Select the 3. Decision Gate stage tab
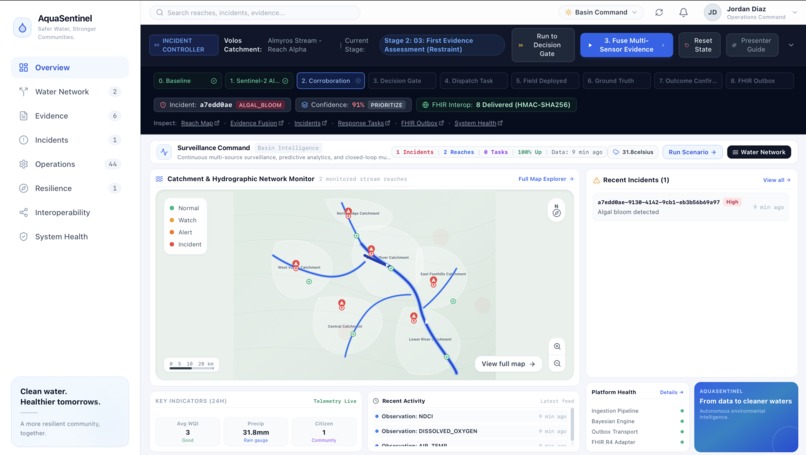 [402, 81]
